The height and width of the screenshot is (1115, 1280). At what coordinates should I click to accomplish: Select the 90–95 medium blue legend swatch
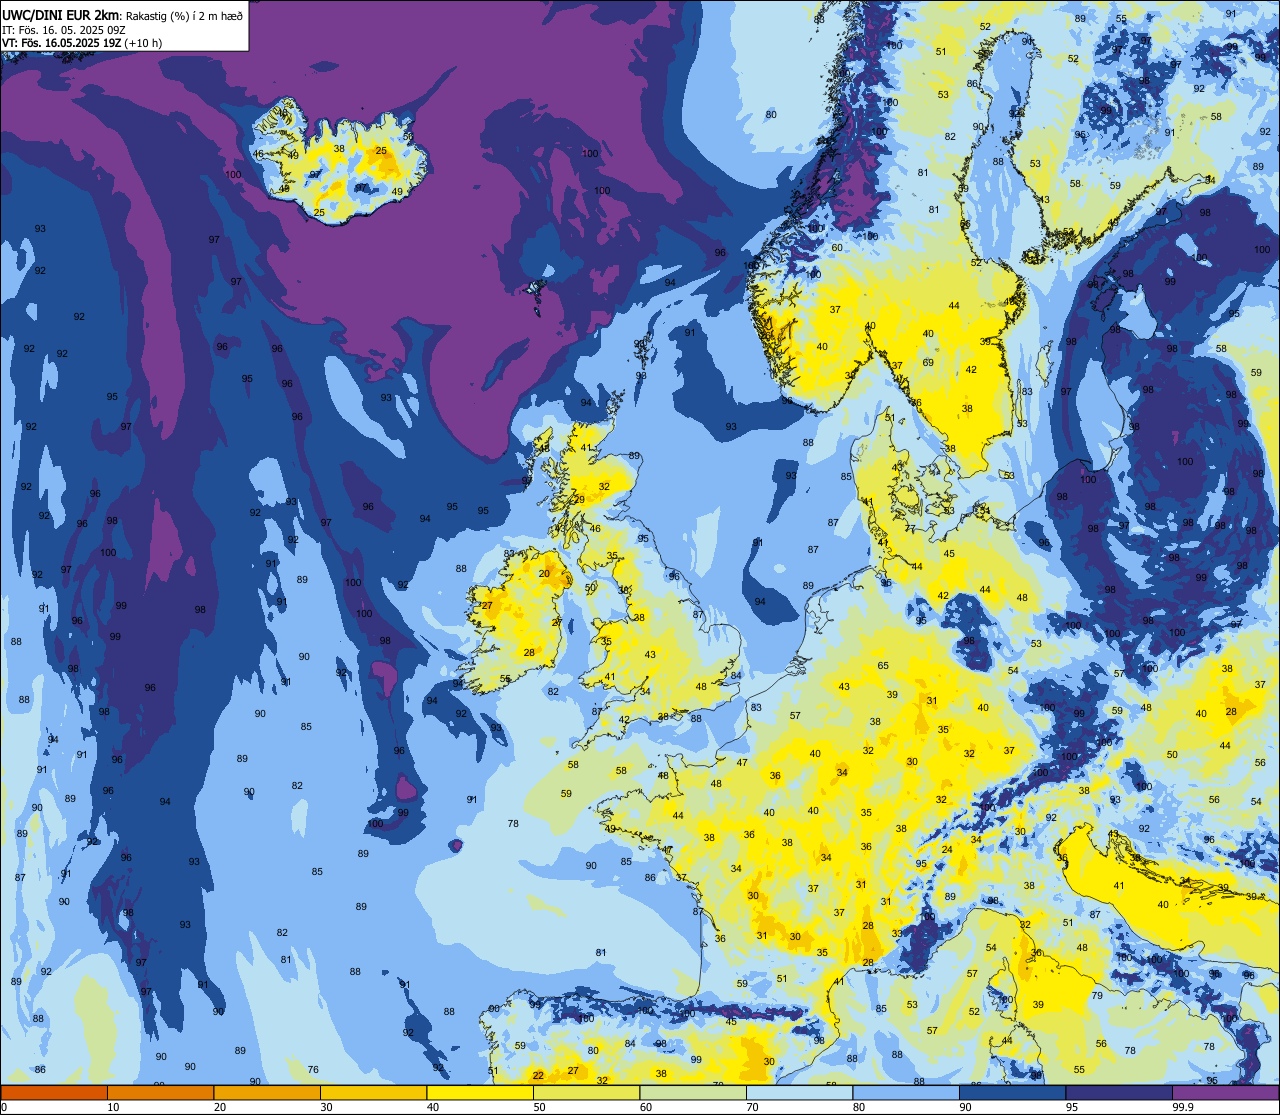click(x=1012, y=1092)
